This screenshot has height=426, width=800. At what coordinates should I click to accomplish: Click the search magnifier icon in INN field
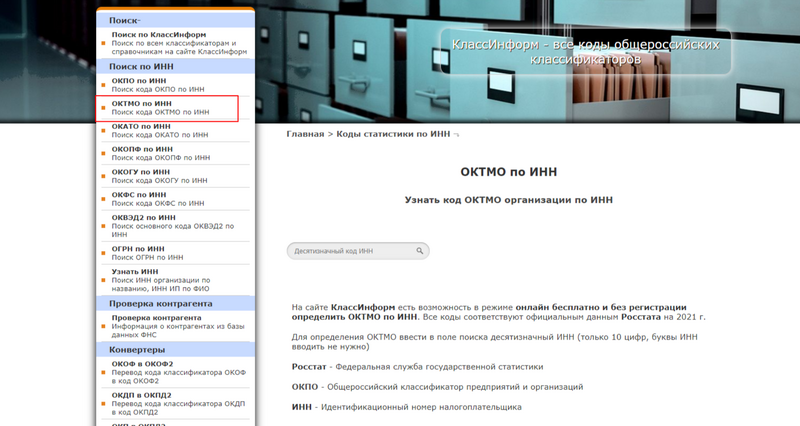coord(419,250)
